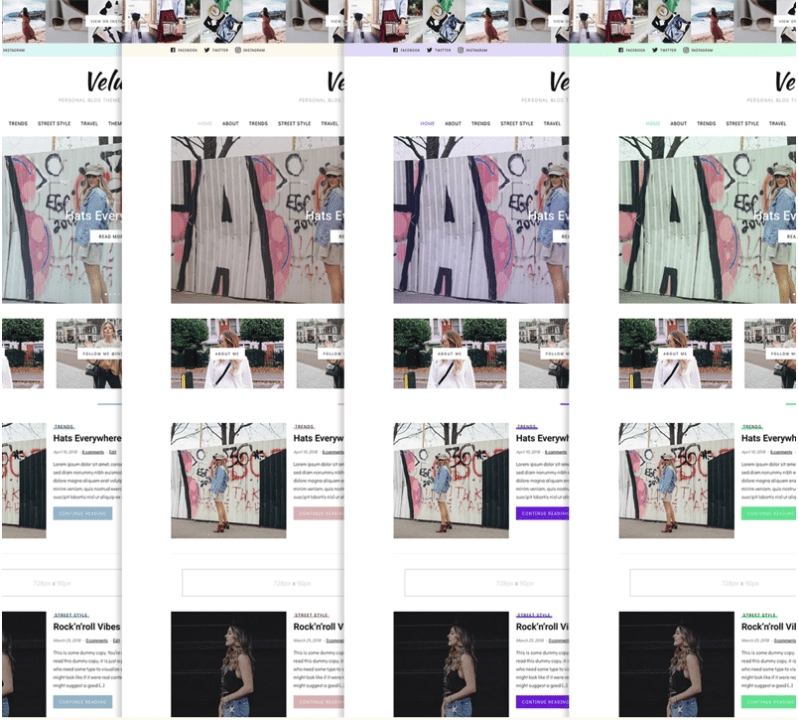Click About Me button on pink-themed page
The image size is (798, 720).
227,354
